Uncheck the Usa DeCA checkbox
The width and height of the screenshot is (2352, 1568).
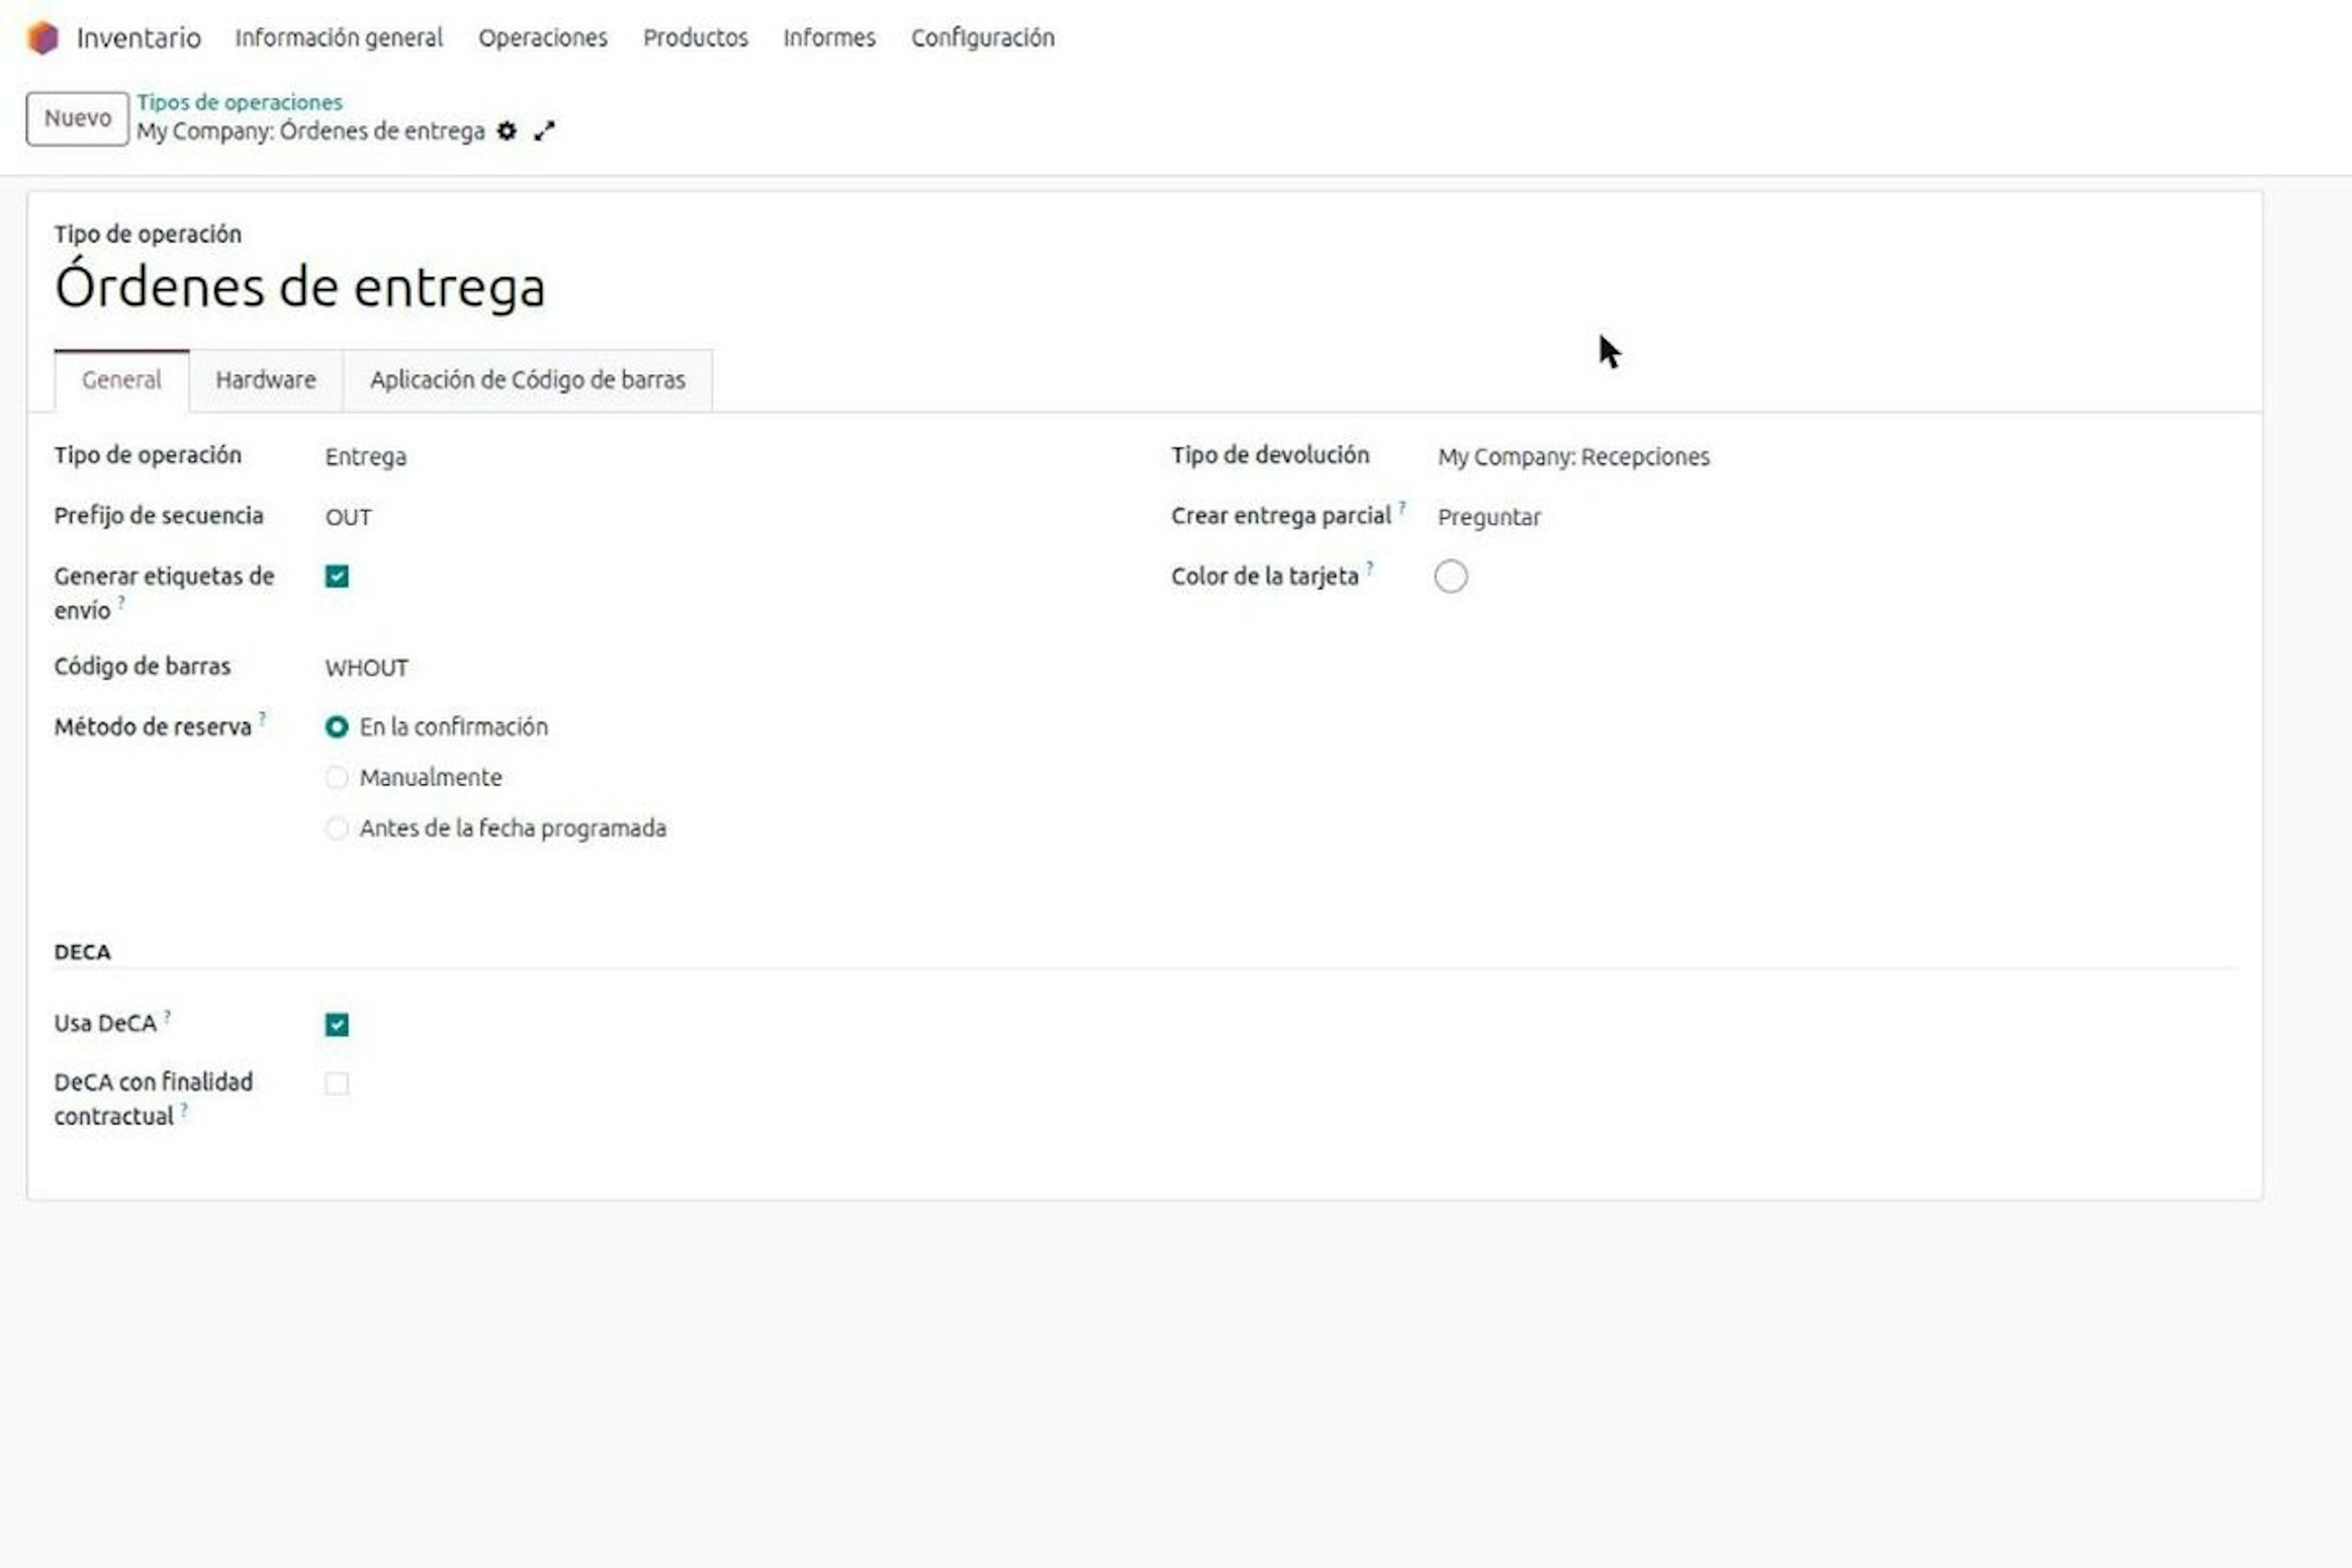337,1025
